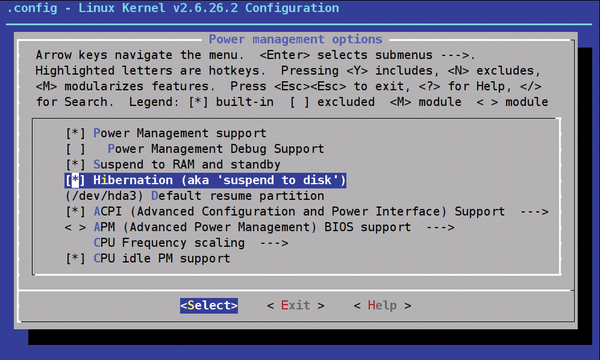This screenshot has height=360, width=600.
Task: Select the Power Management support label
Action: [x=180, y=133]
